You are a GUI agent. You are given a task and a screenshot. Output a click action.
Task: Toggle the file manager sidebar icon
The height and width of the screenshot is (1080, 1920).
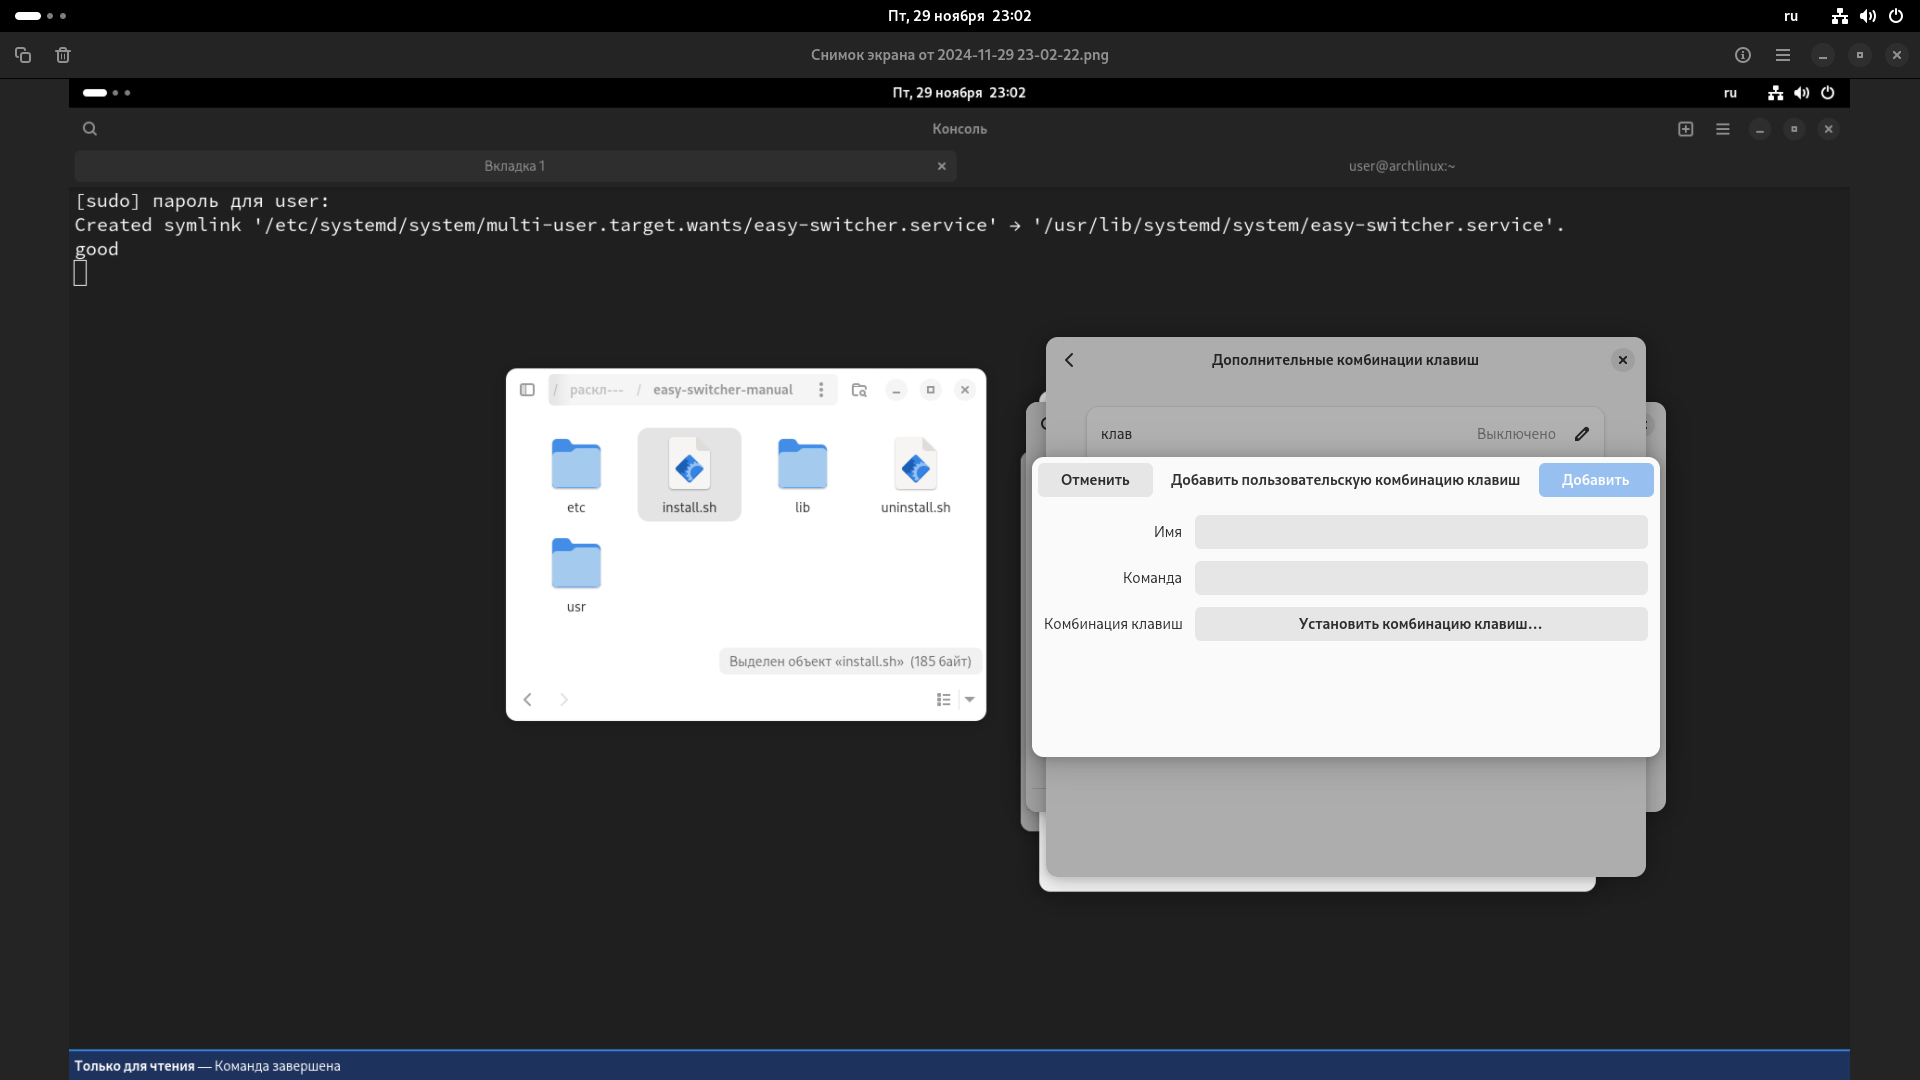point(527,390)
